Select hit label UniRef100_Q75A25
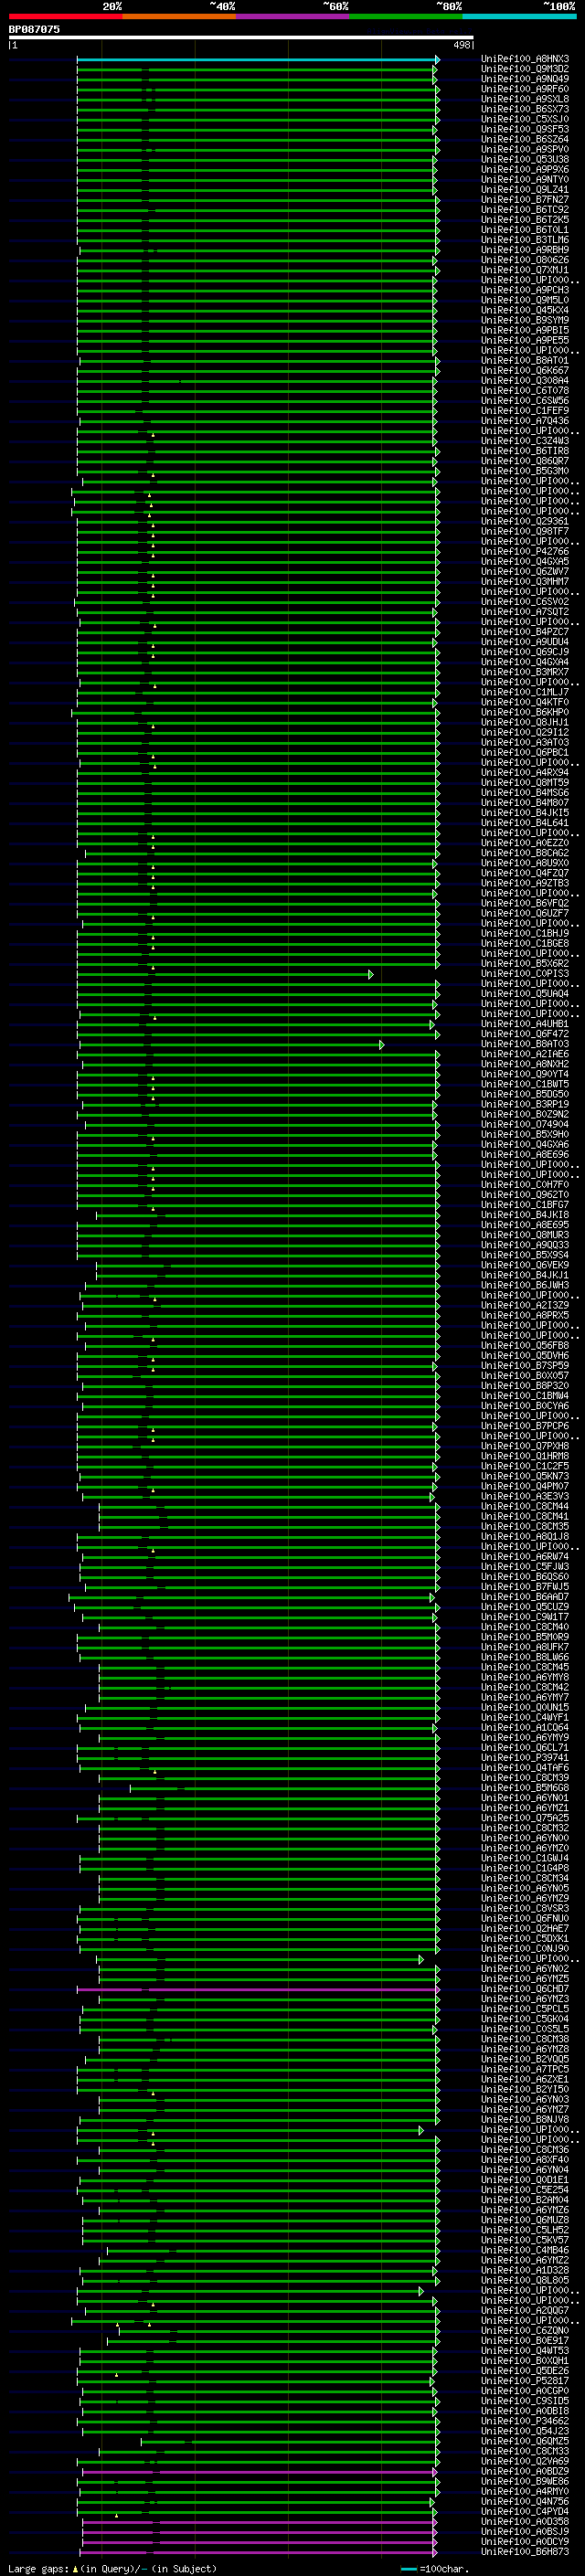 click(x=525, y=1818)
